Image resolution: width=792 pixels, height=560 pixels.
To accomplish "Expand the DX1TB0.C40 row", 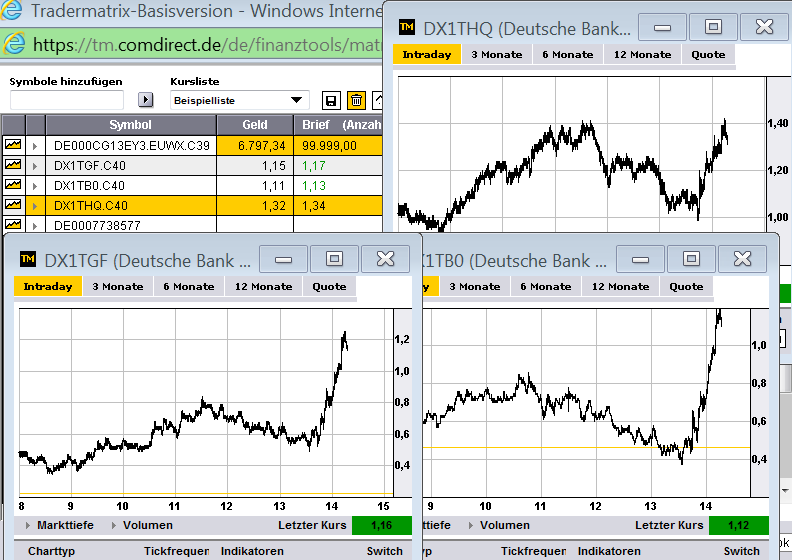I will [35, 186].
